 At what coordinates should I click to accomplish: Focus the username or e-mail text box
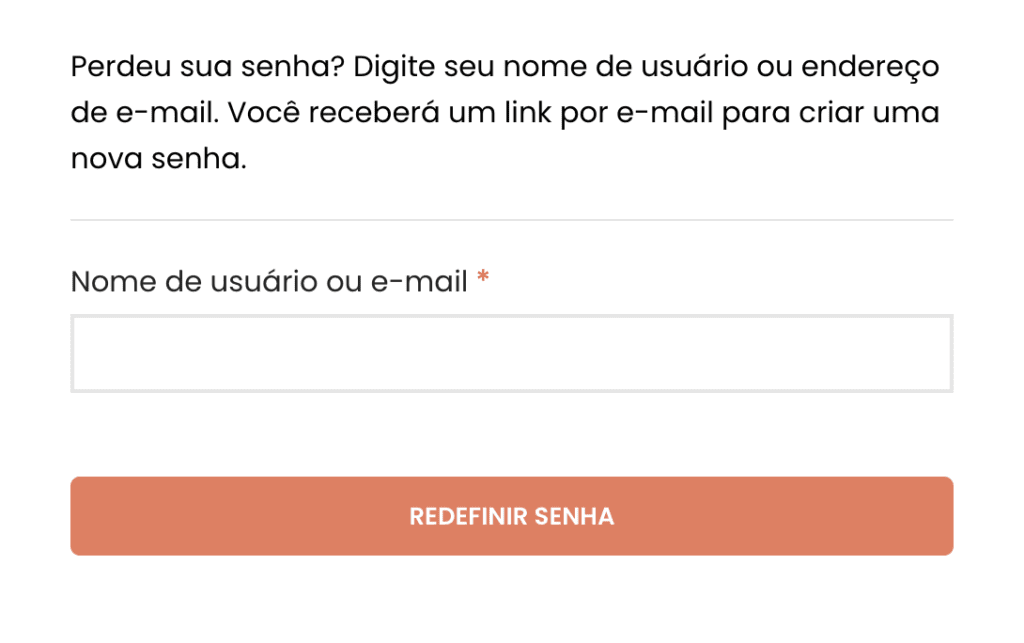[511, 353]
